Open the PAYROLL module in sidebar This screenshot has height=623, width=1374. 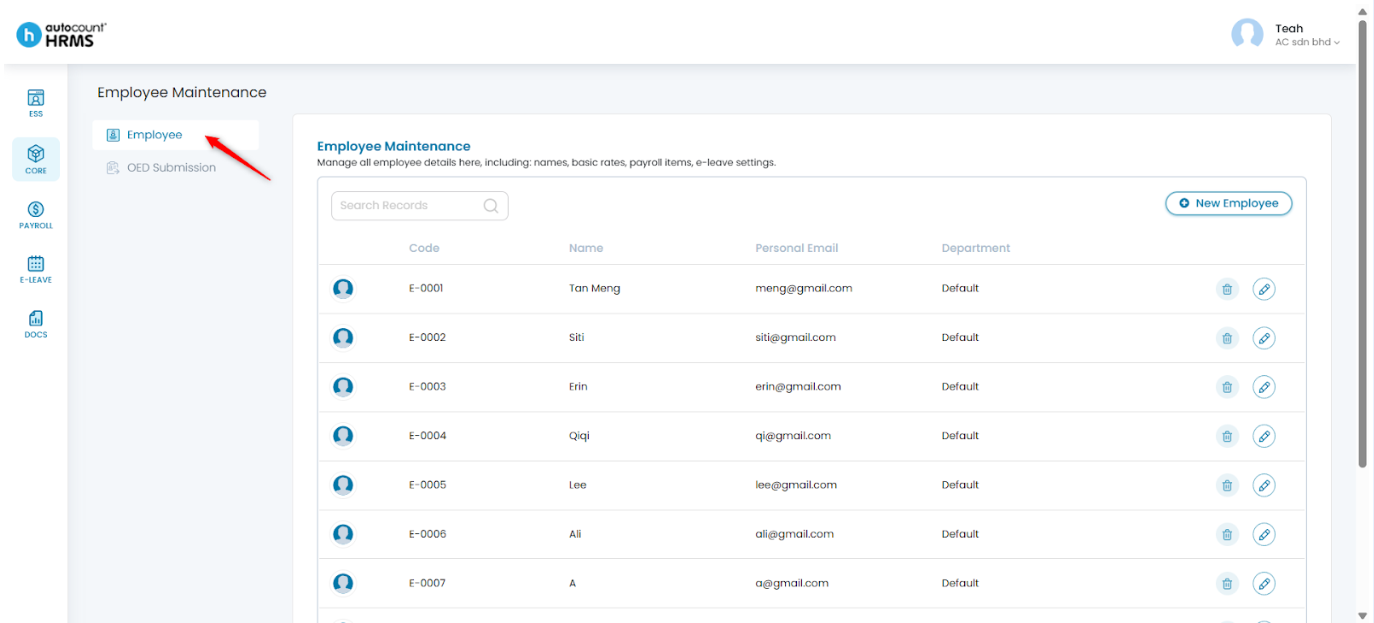(x=36, y=215)
